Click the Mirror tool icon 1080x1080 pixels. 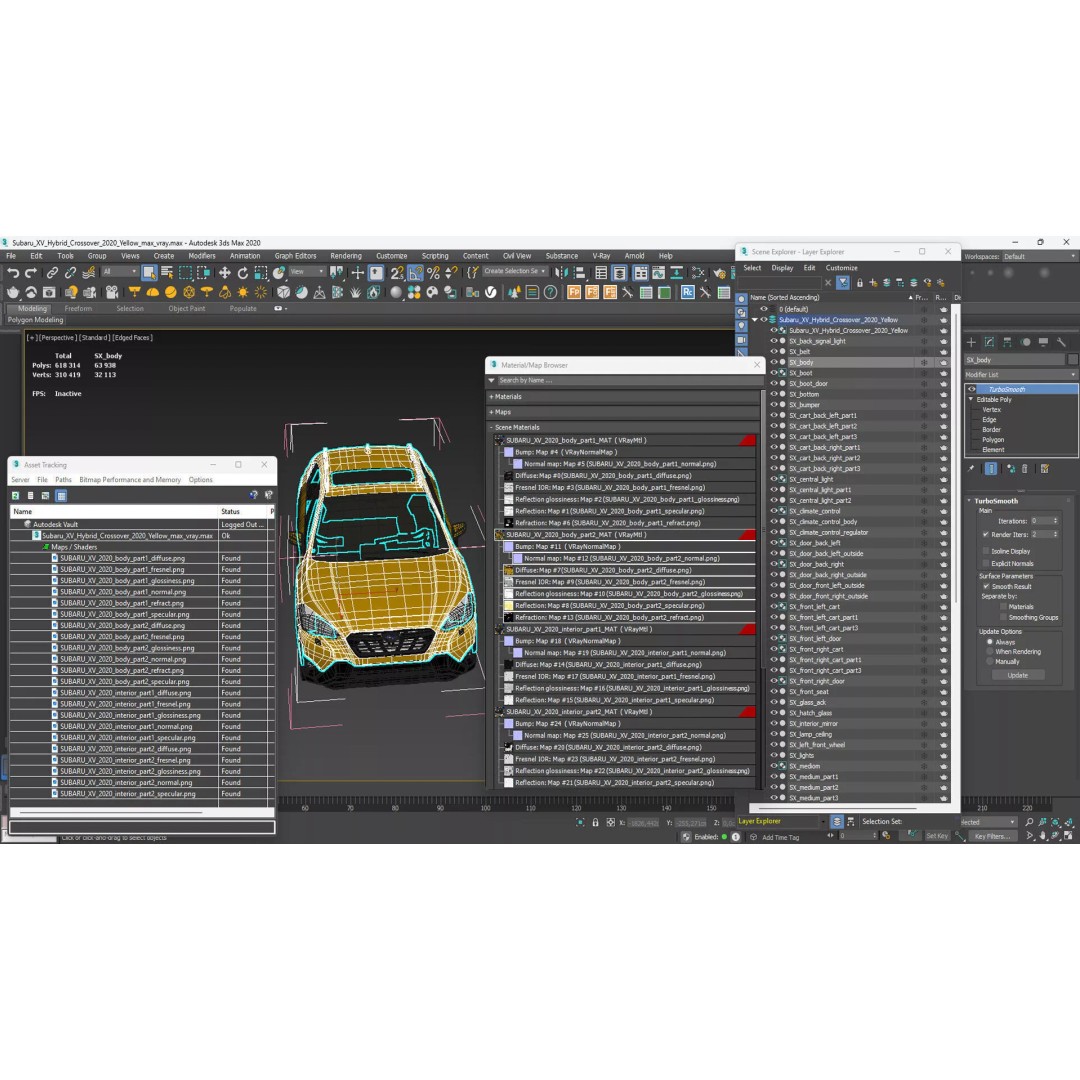561,273
